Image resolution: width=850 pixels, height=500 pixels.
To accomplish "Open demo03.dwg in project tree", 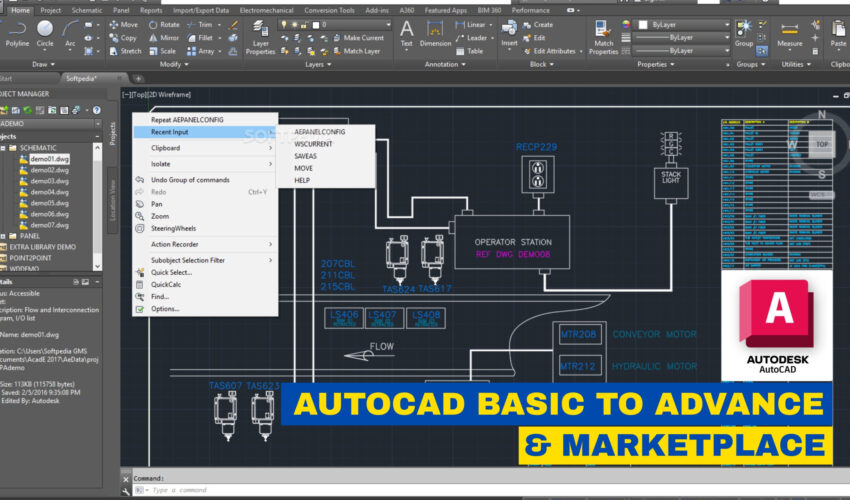I will coord(49,181).
